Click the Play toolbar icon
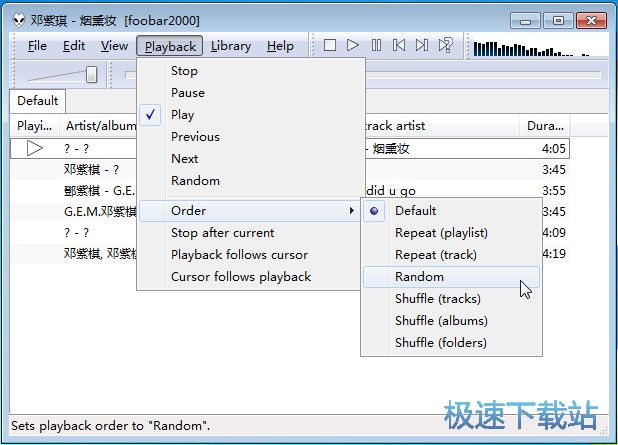 click(353, 45)
